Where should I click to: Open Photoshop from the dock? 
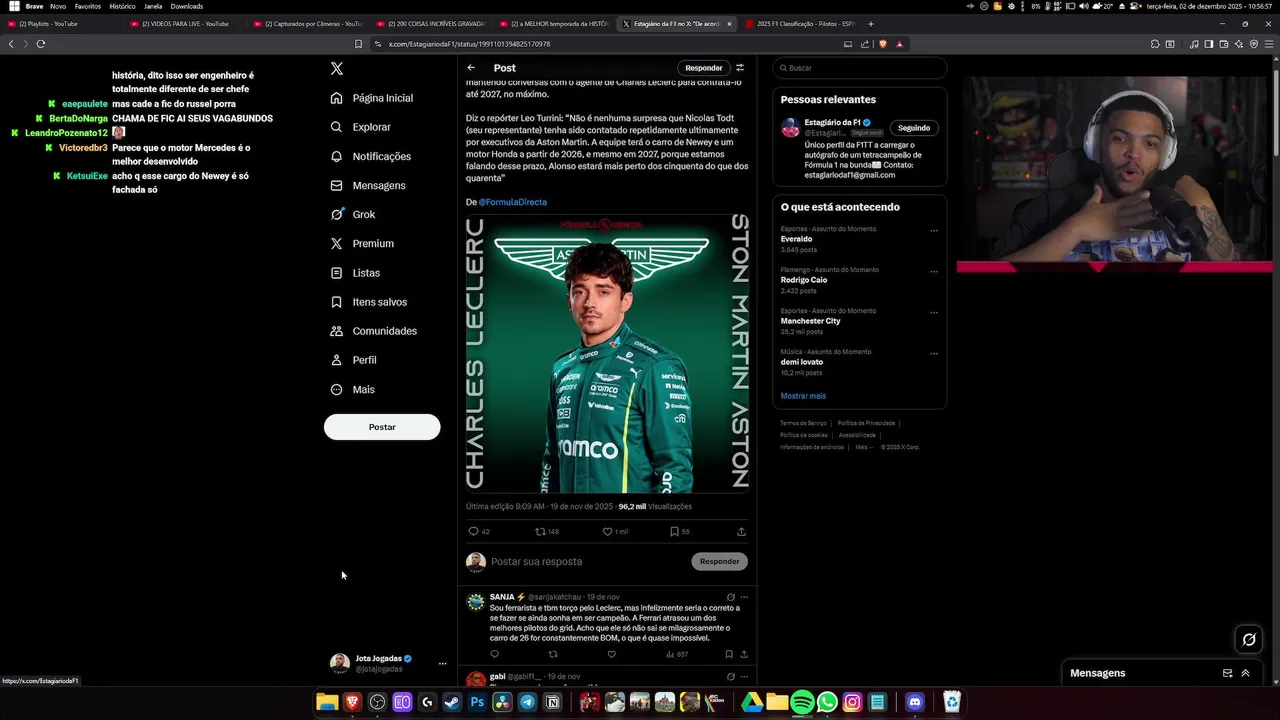pyautogui.click(x=477, y=702)
